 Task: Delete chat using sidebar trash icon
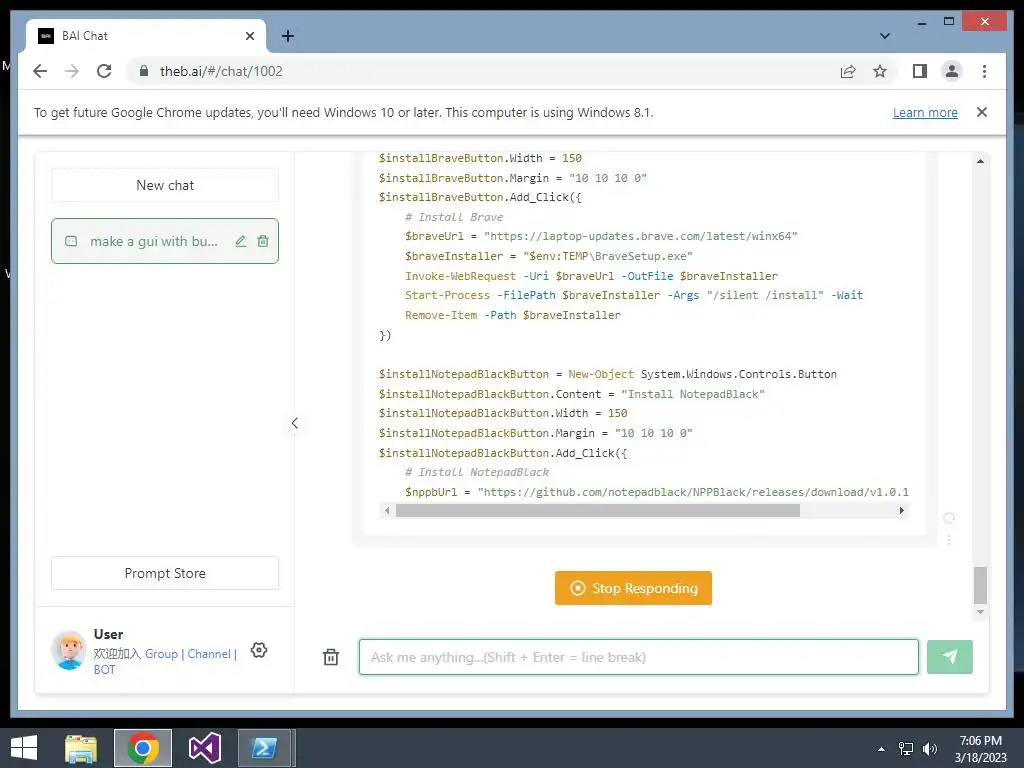(x=263, y=241)
